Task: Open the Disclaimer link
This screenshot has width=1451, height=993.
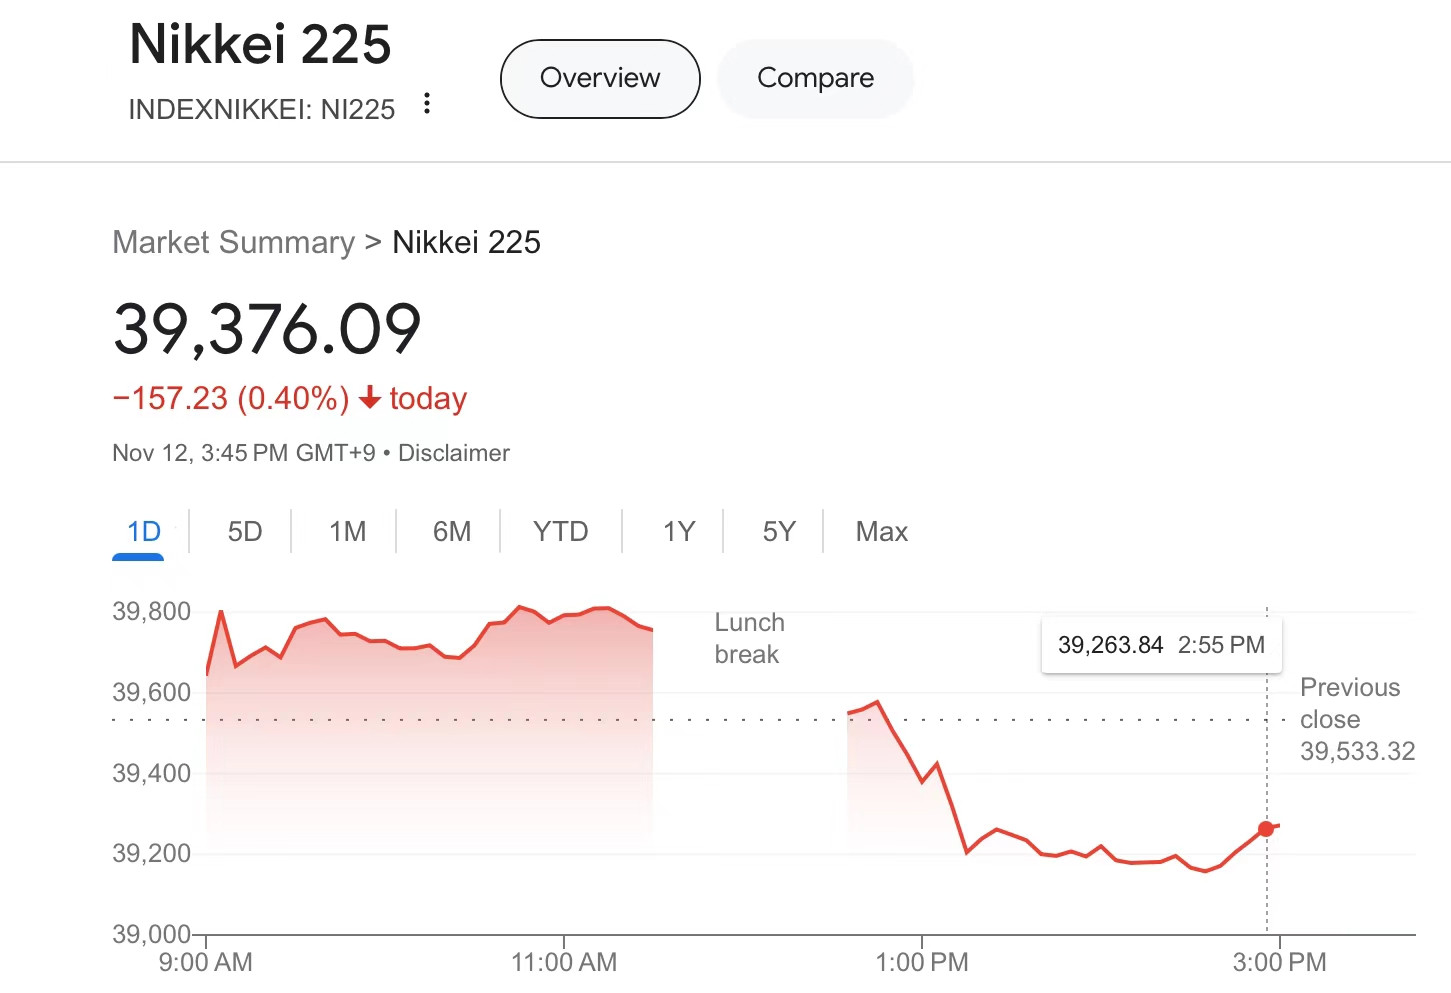Action: 454,453
